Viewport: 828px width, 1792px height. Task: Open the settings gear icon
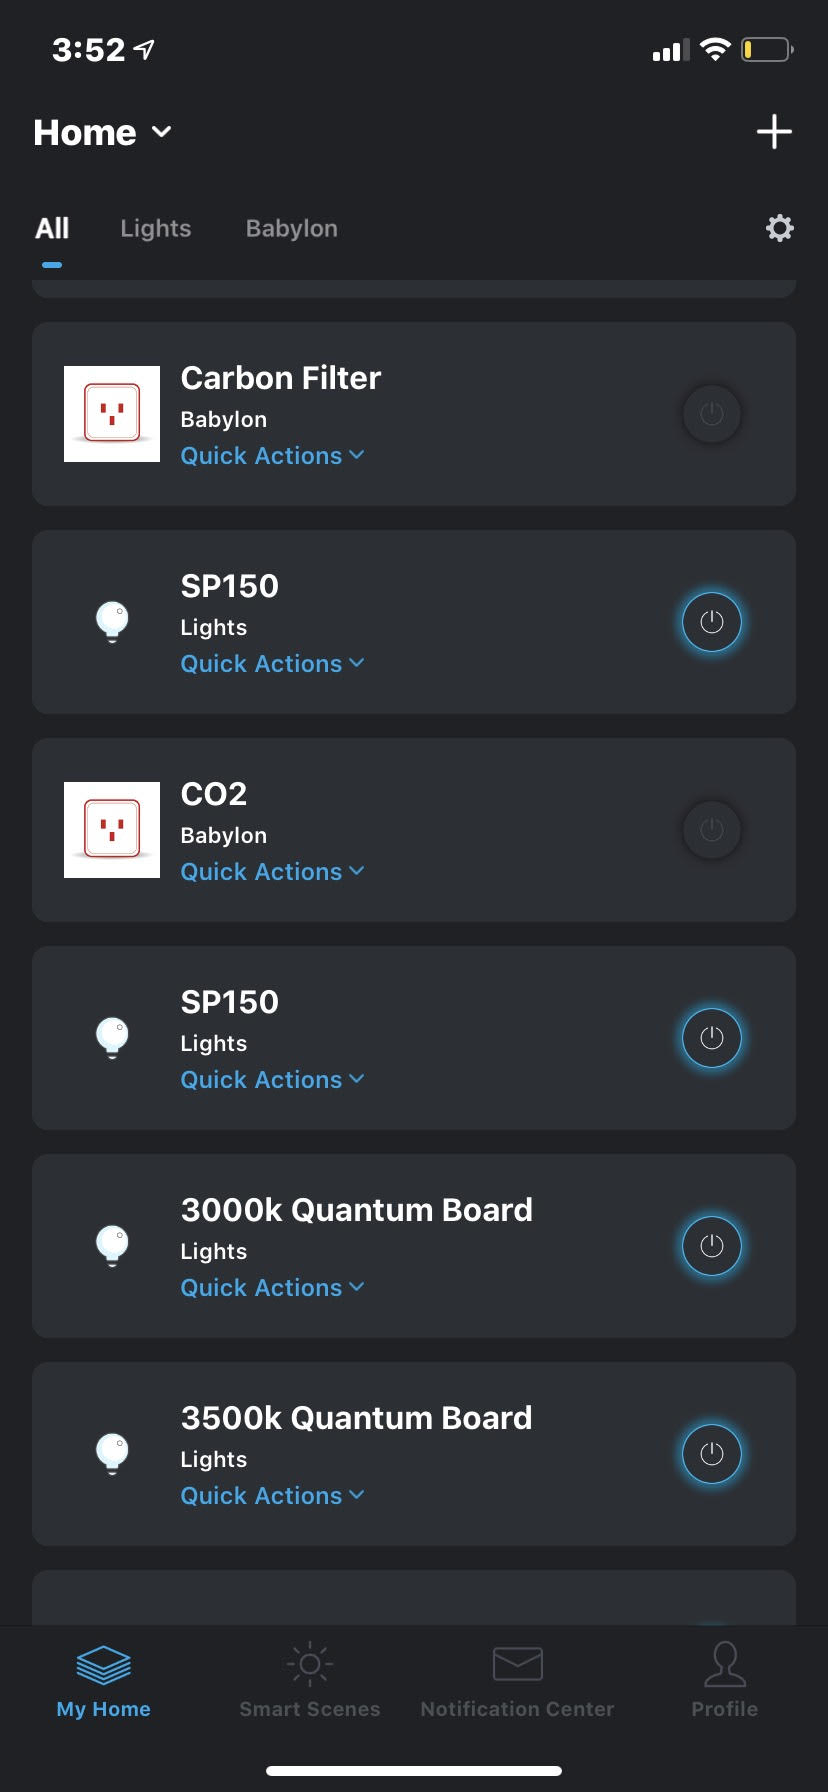click(779, 228)
